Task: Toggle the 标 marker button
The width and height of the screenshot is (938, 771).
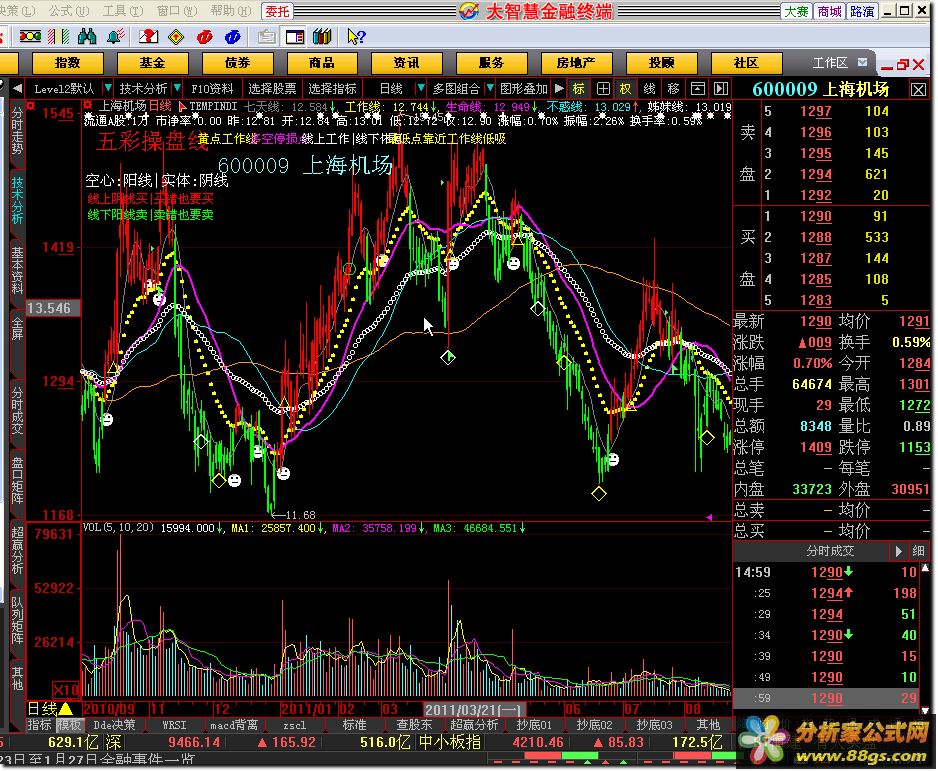Action: (578, 89)
